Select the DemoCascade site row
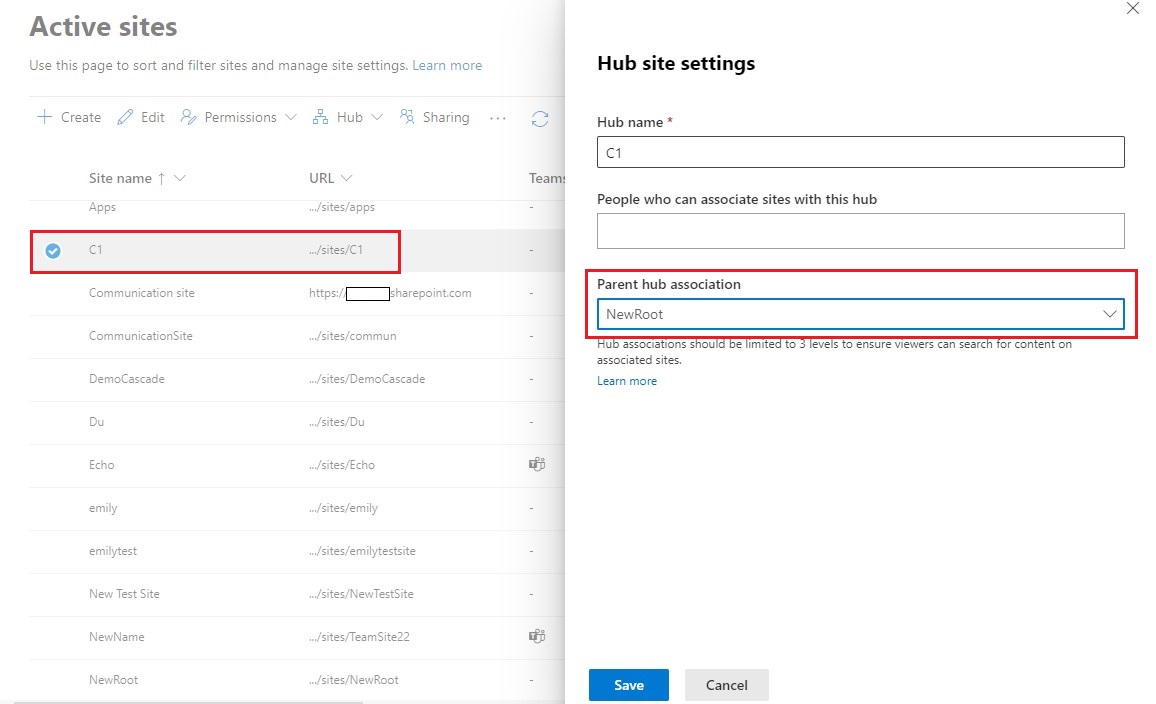This screenshot has height=704, width=1156. click(296, 379)
